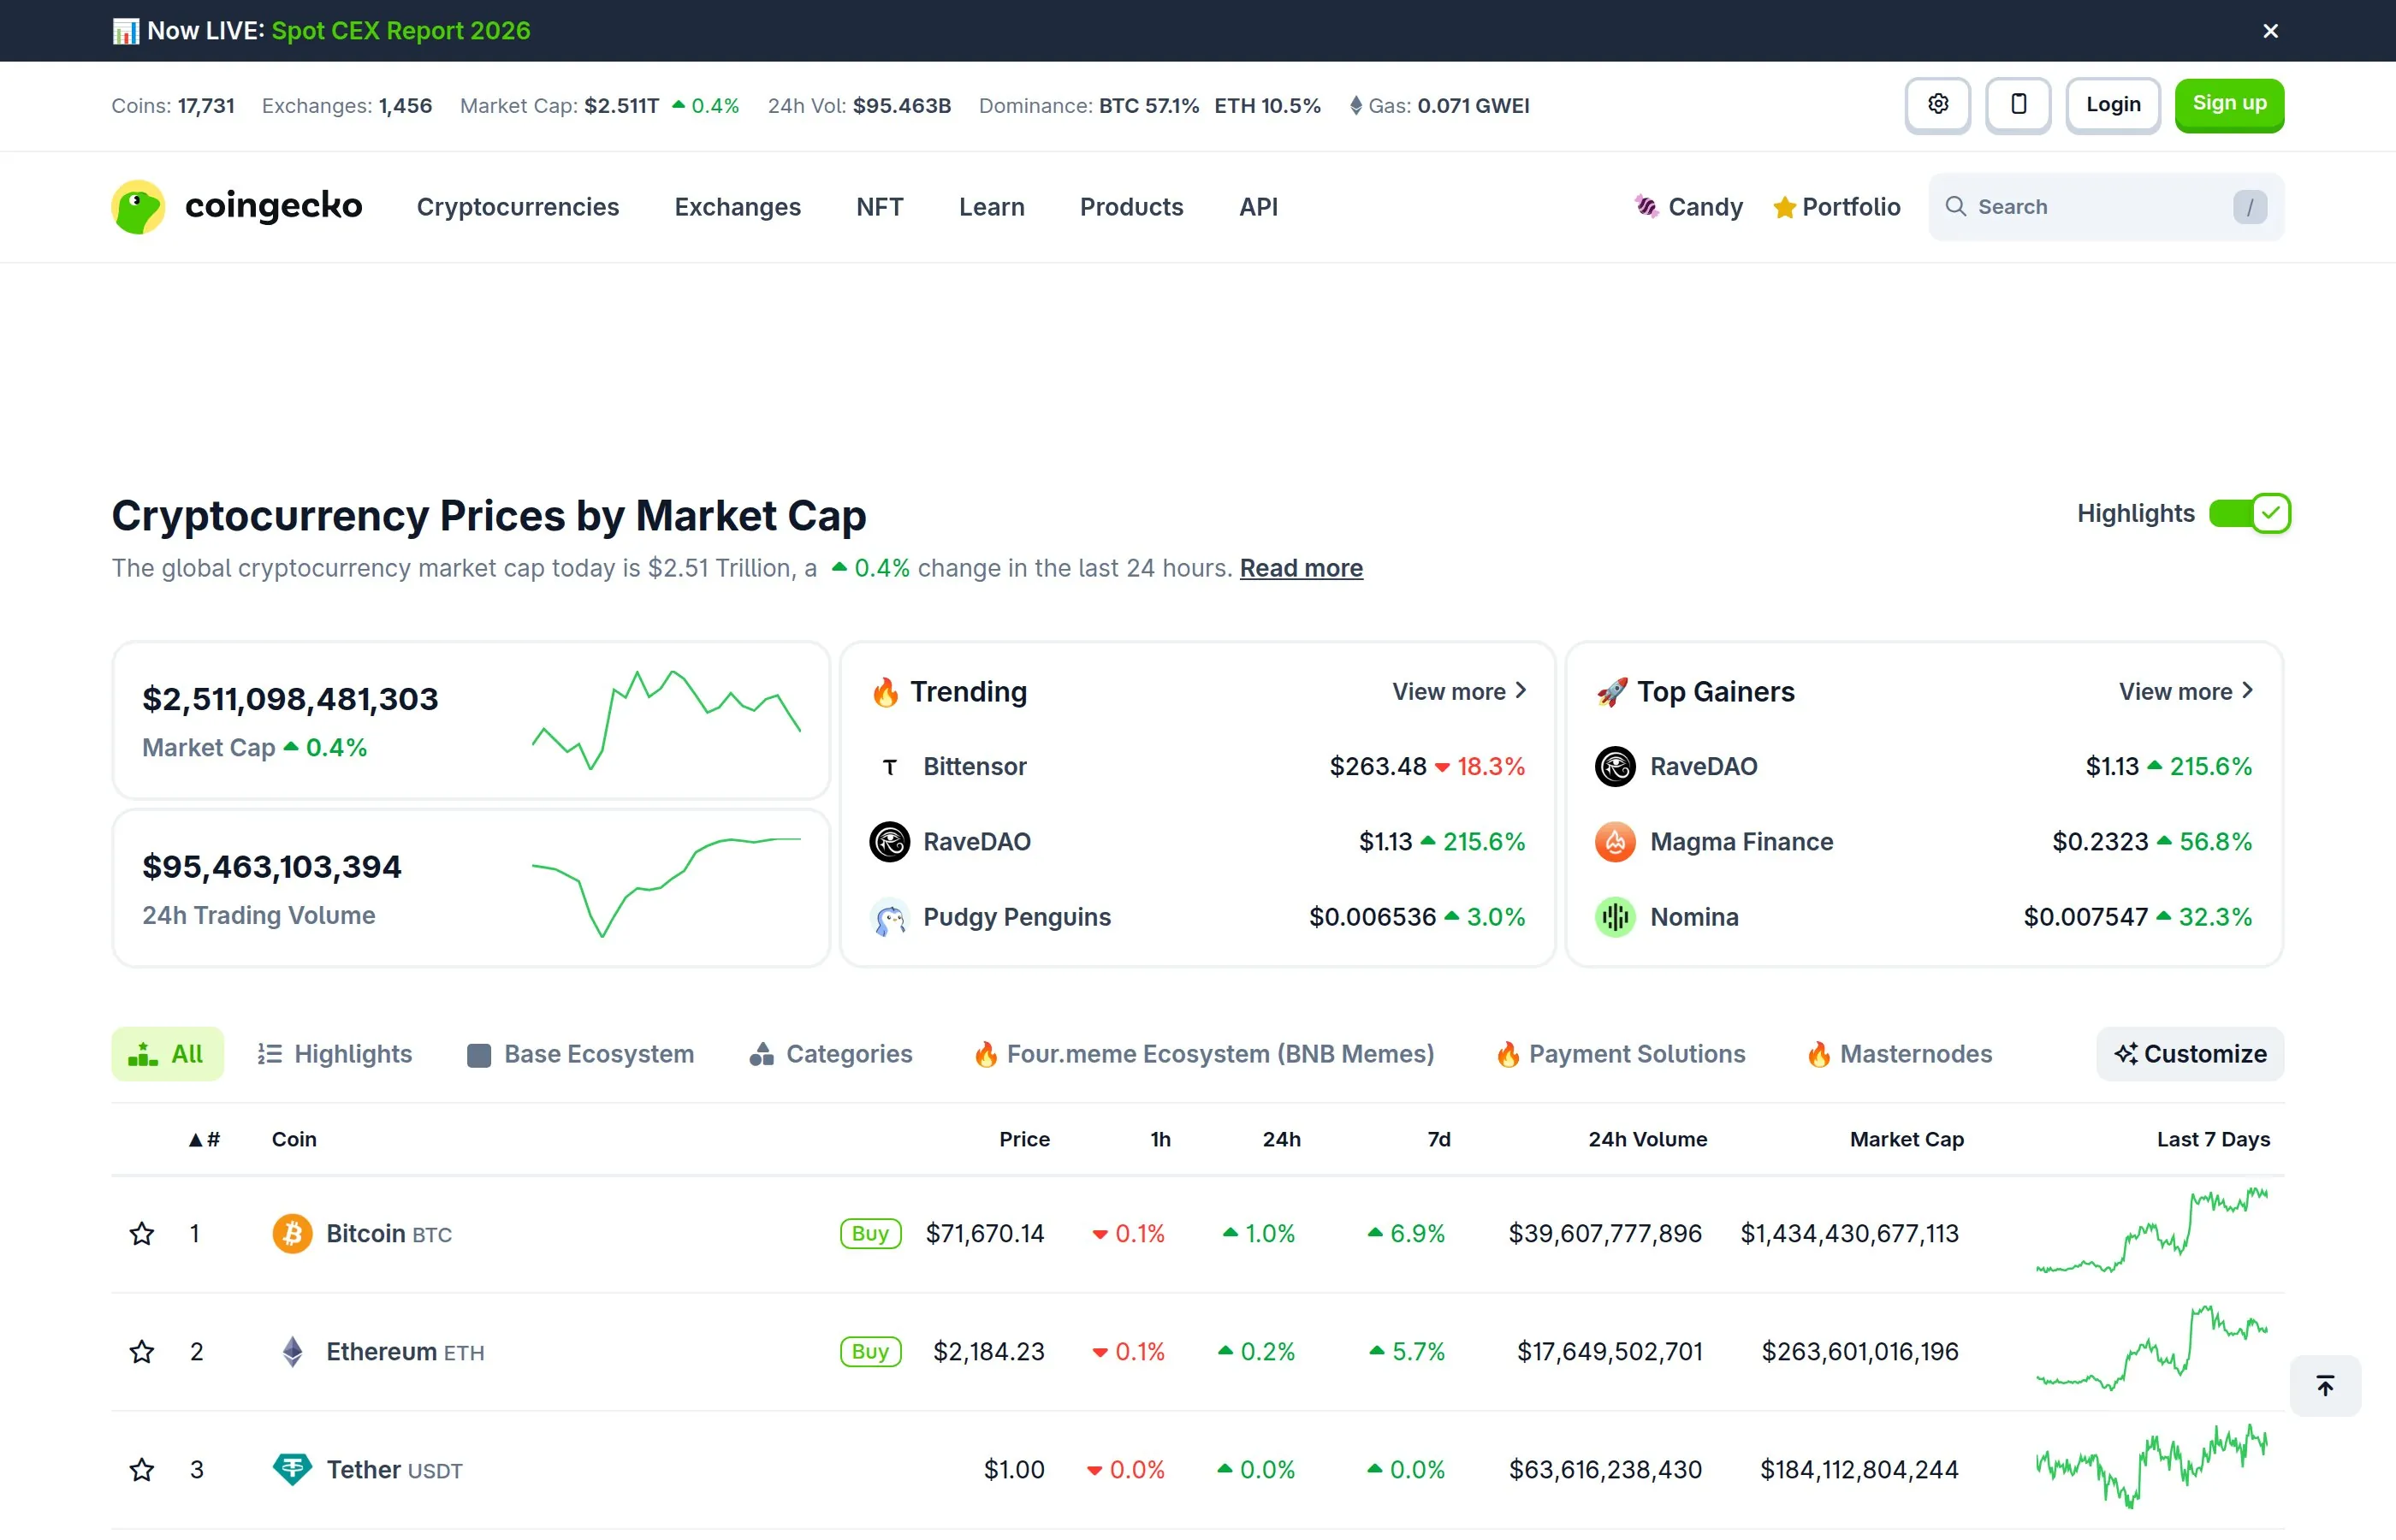Click Coins count 17,731
Image resolution: width=2396 pixels, height=1540 pixels.
pos(206,106)
